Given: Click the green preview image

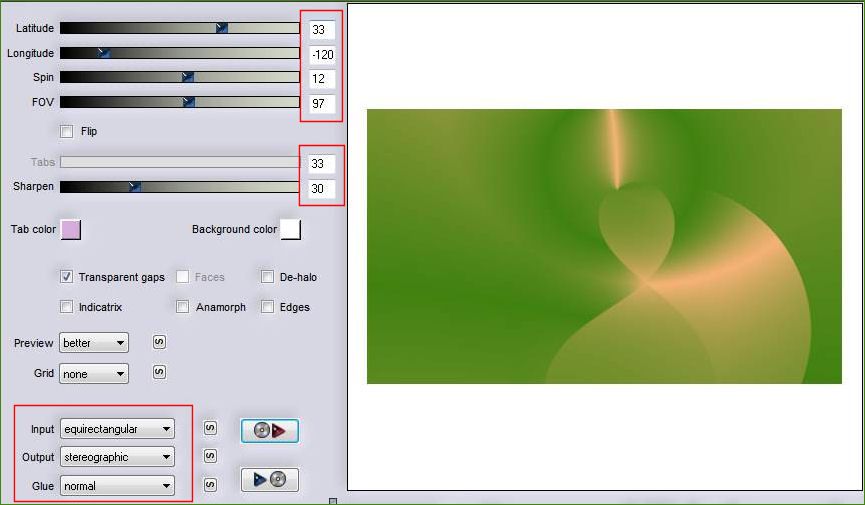Looking at the screenshot, I should [604, 246].
